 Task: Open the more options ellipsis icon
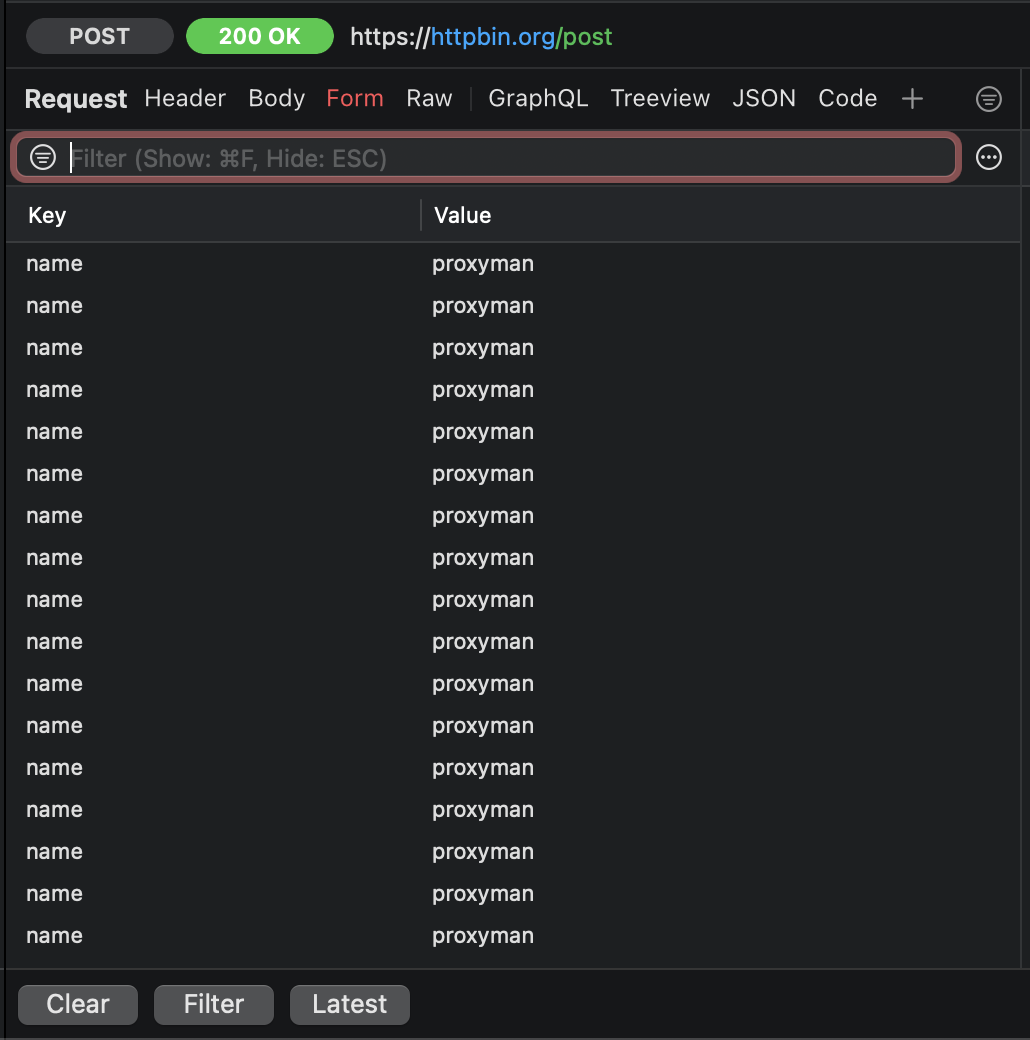coord(988,157)
